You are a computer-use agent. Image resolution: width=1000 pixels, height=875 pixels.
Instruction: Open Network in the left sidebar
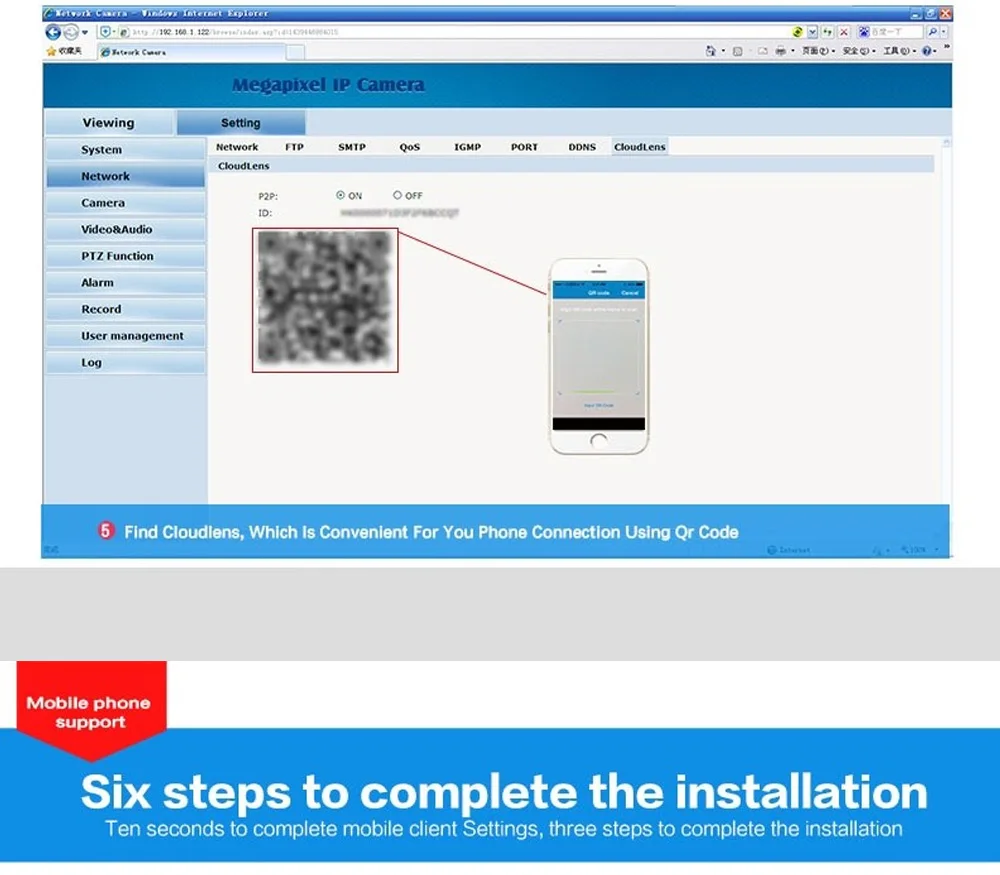pos(126,176)
